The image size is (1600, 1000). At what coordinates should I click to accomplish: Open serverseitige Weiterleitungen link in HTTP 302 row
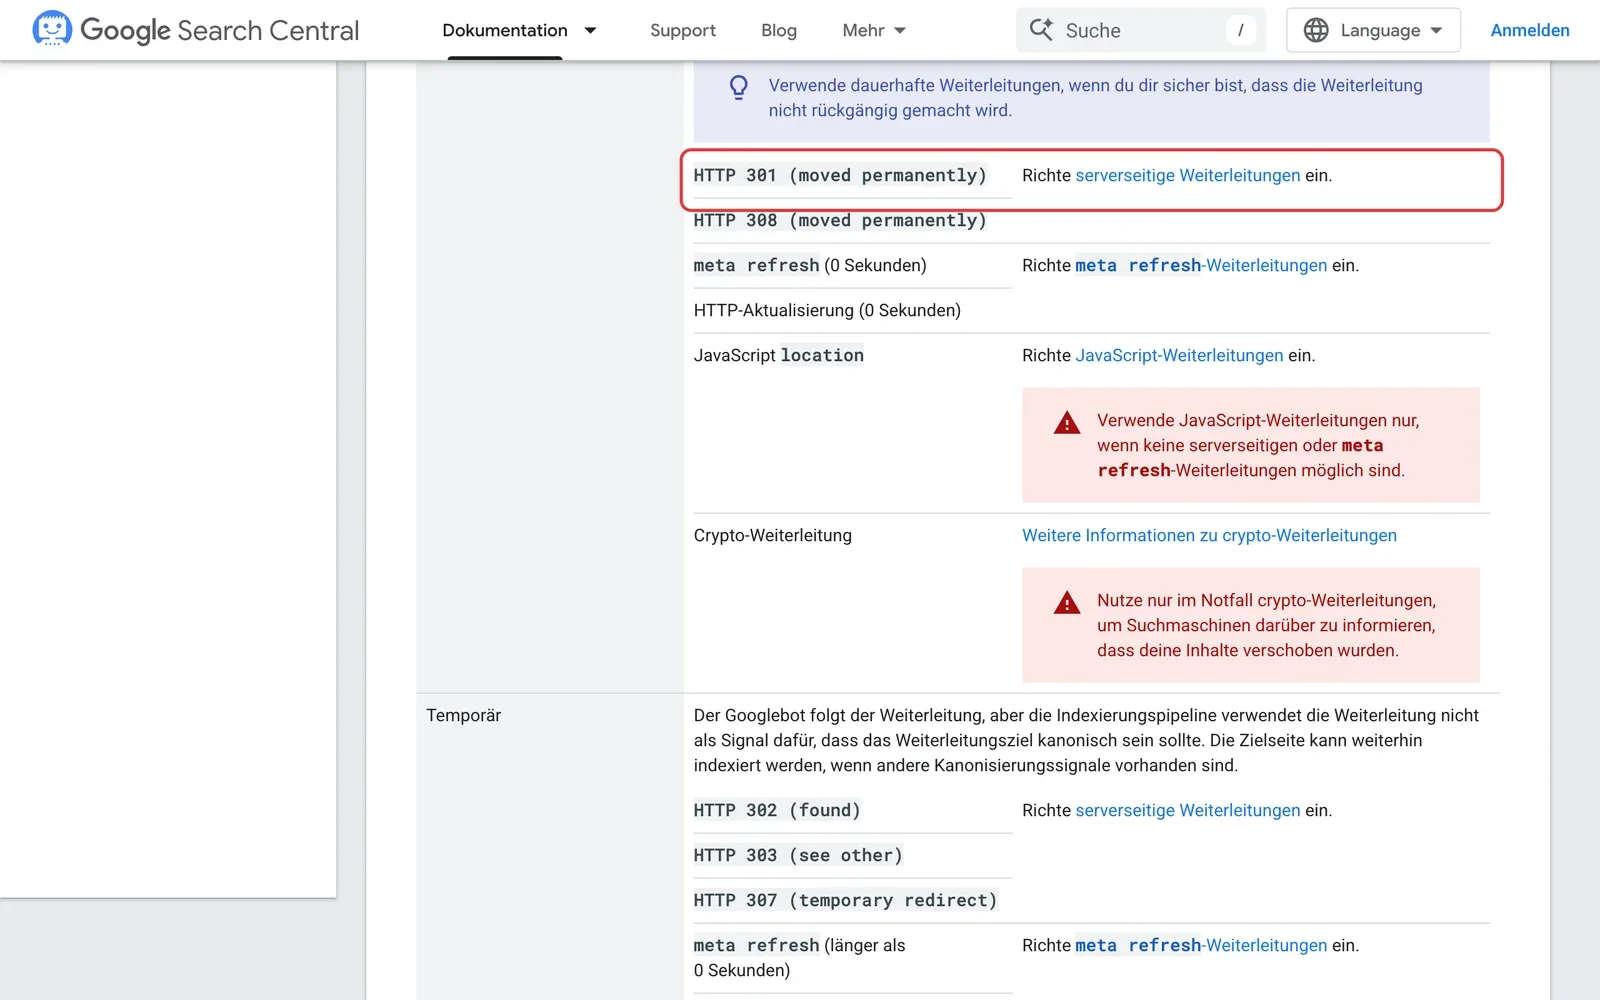[1188, 810]
